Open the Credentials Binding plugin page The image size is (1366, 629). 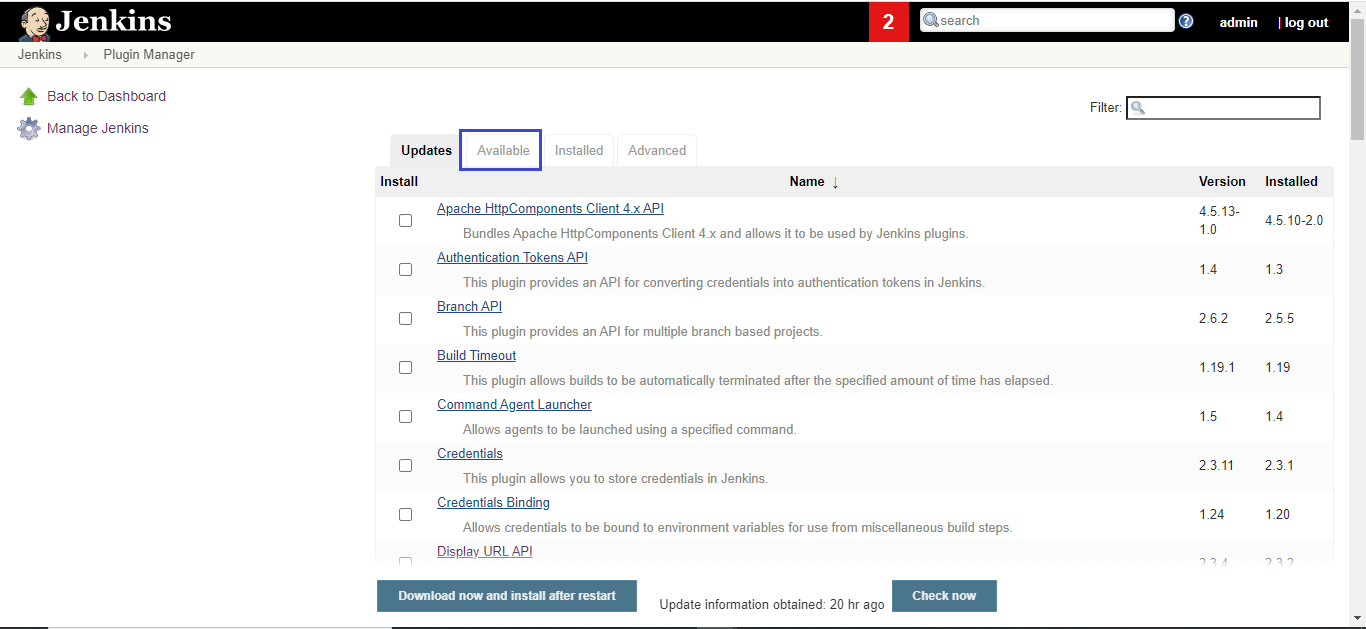click(493, 502)
